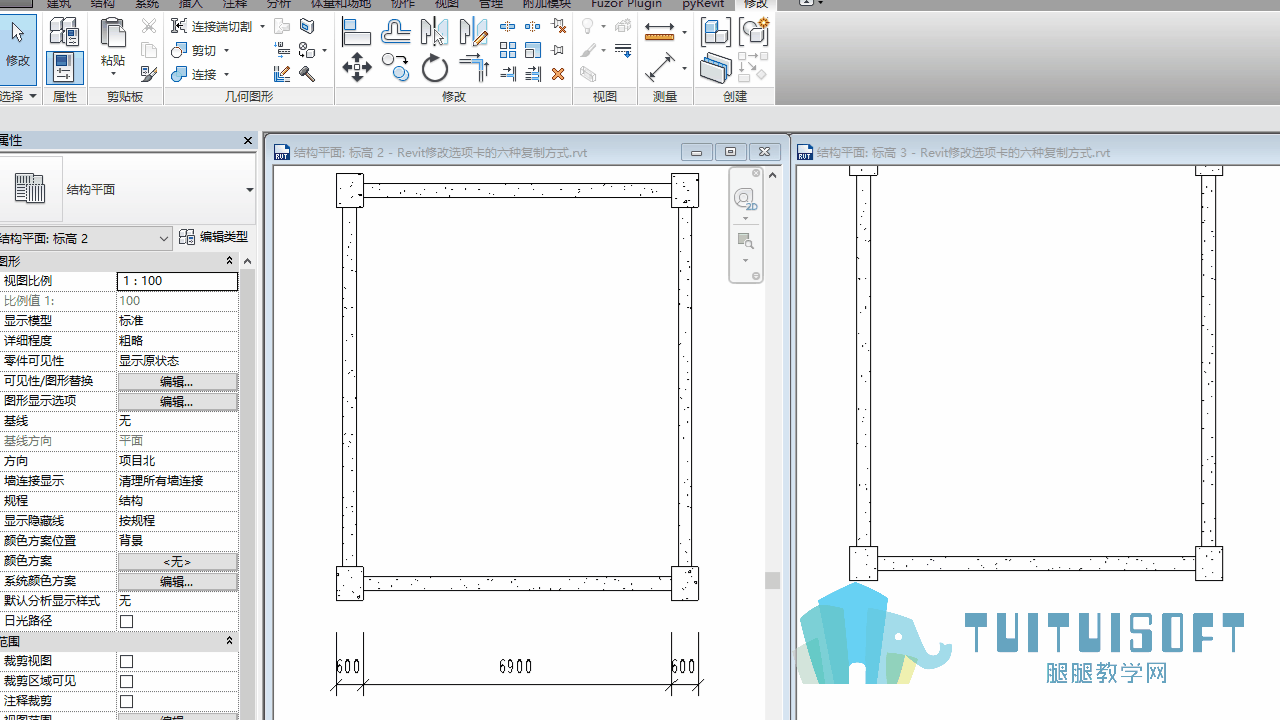Switch to the pyRevit ribbon tab
The image size is (1280, 720).
[x=703, y=4]
